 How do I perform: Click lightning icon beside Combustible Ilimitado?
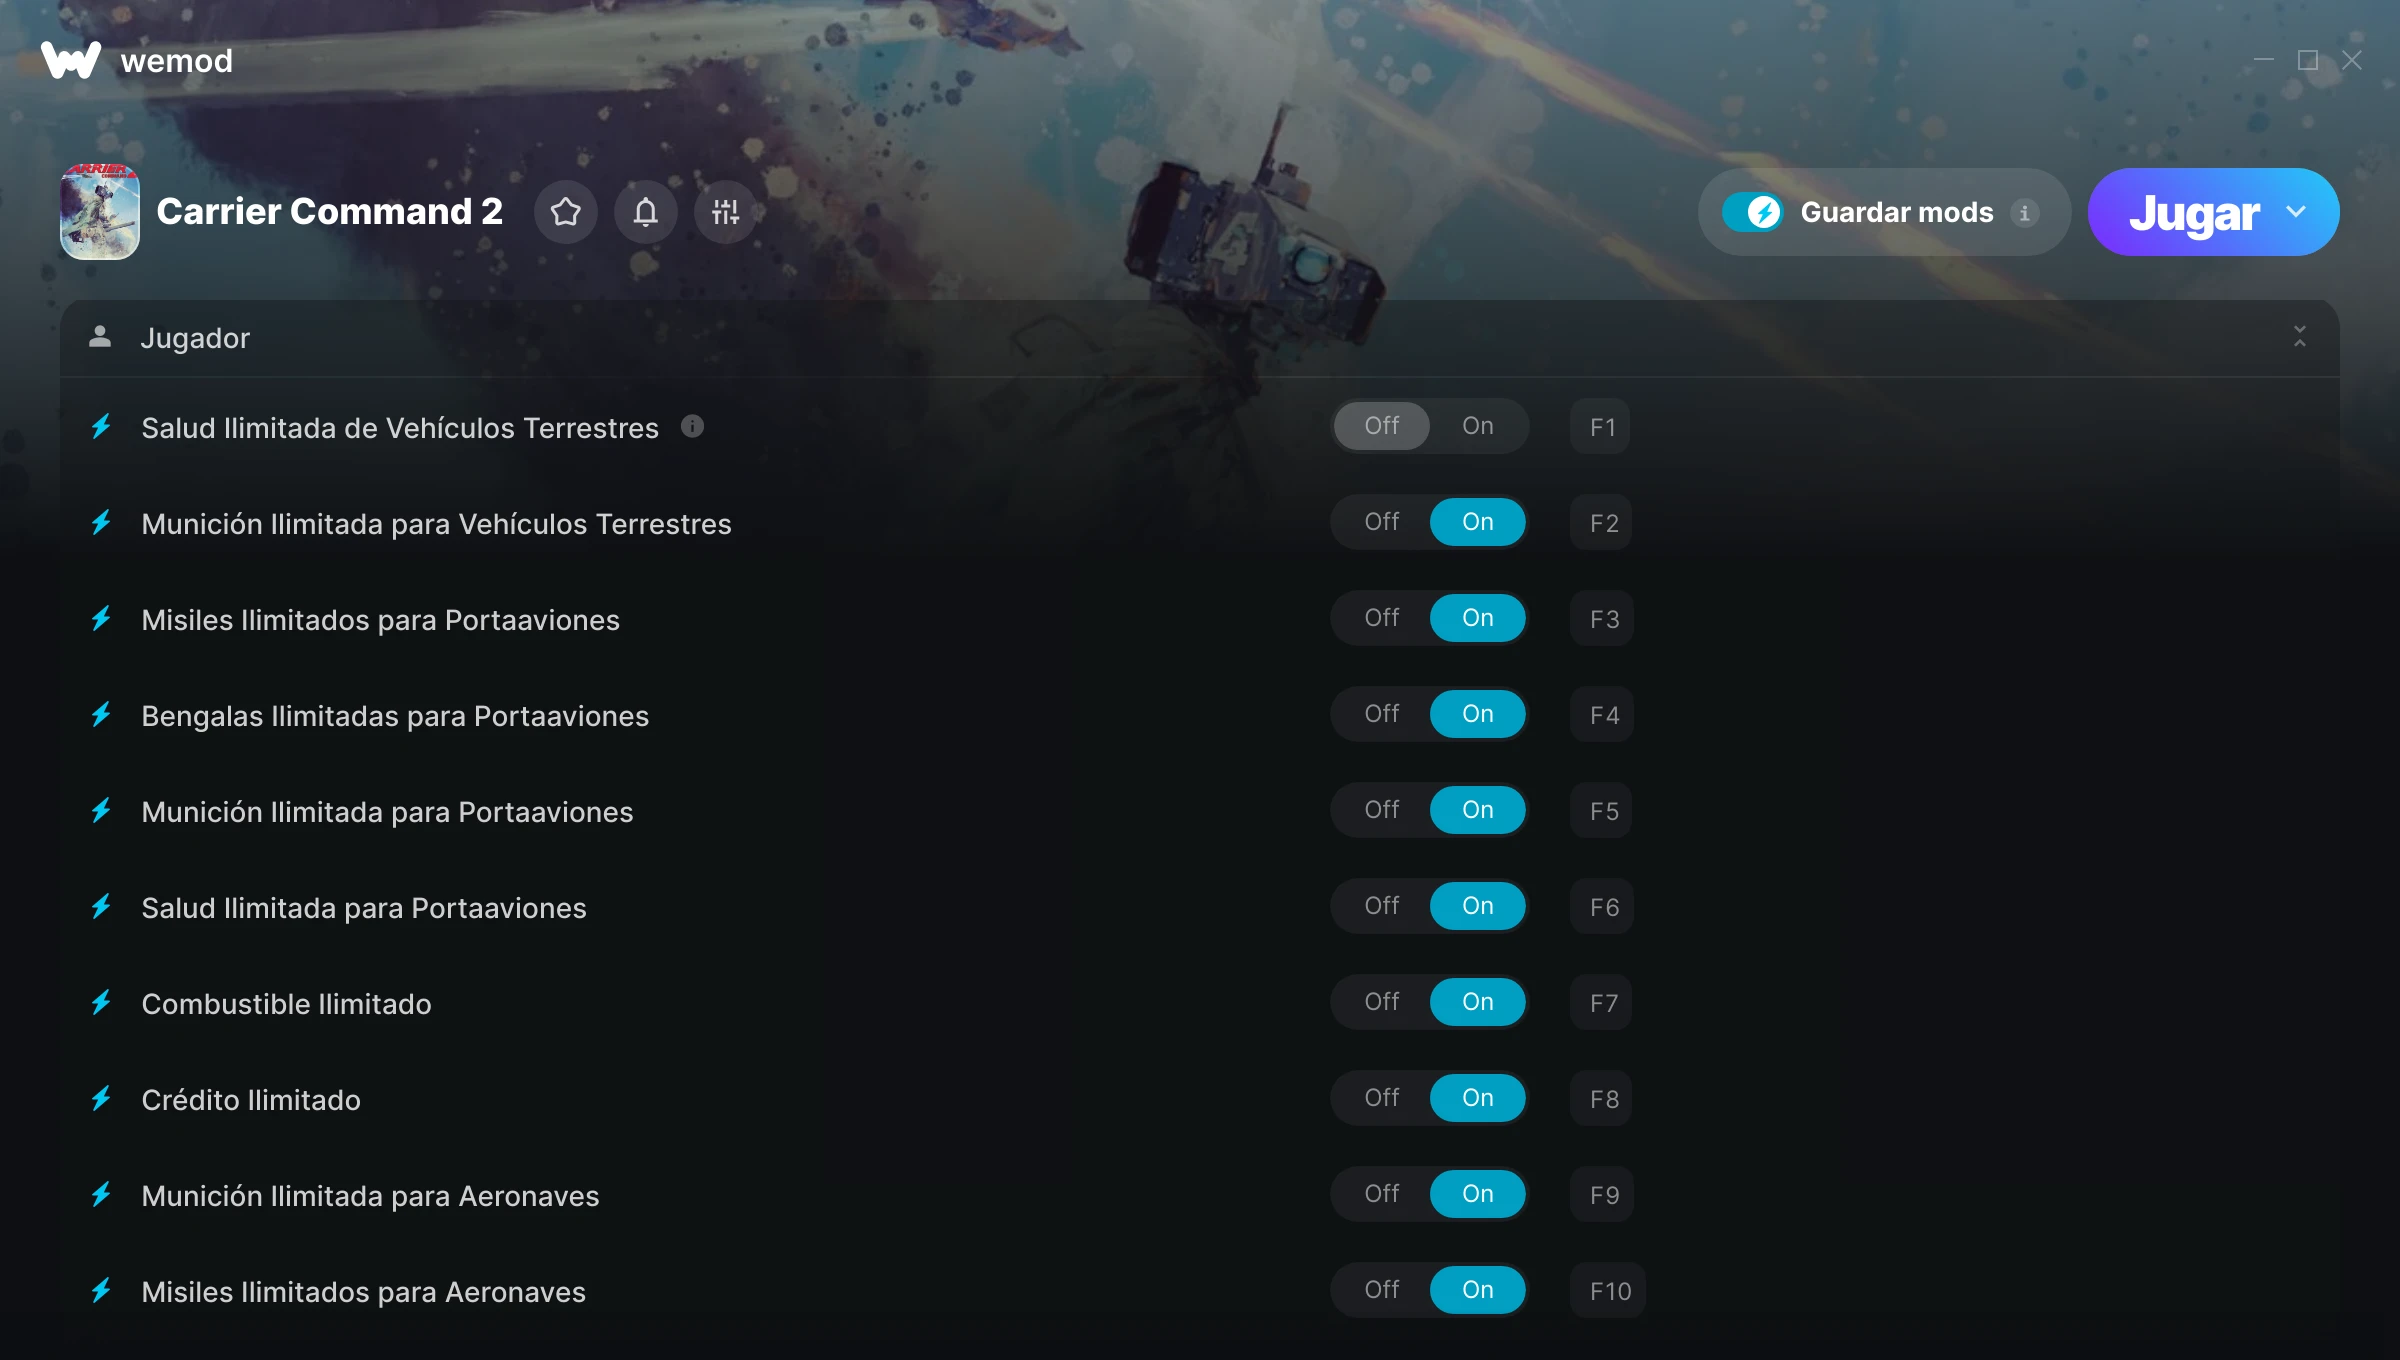click(x=101, y=1003)
